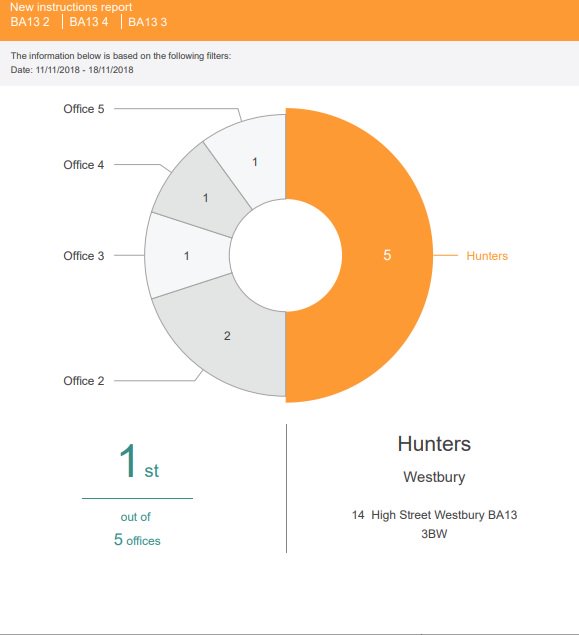This screenshot has height=635, width=579.
Task: Click the Office 4 label
Action: click(x=84, y=165)
